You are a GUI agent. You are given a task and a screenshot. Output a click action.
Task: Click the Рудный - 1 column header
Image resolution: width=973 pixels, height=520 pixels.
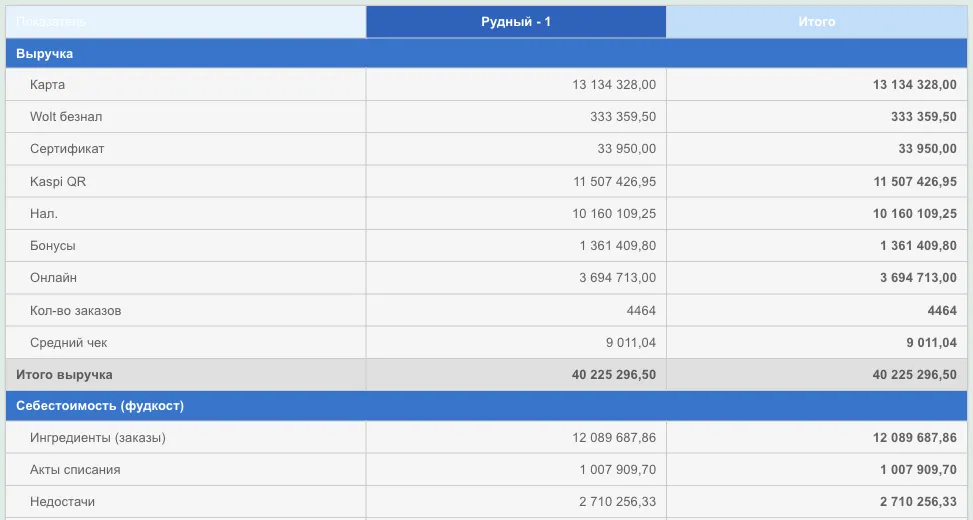(x=516, y=22)
